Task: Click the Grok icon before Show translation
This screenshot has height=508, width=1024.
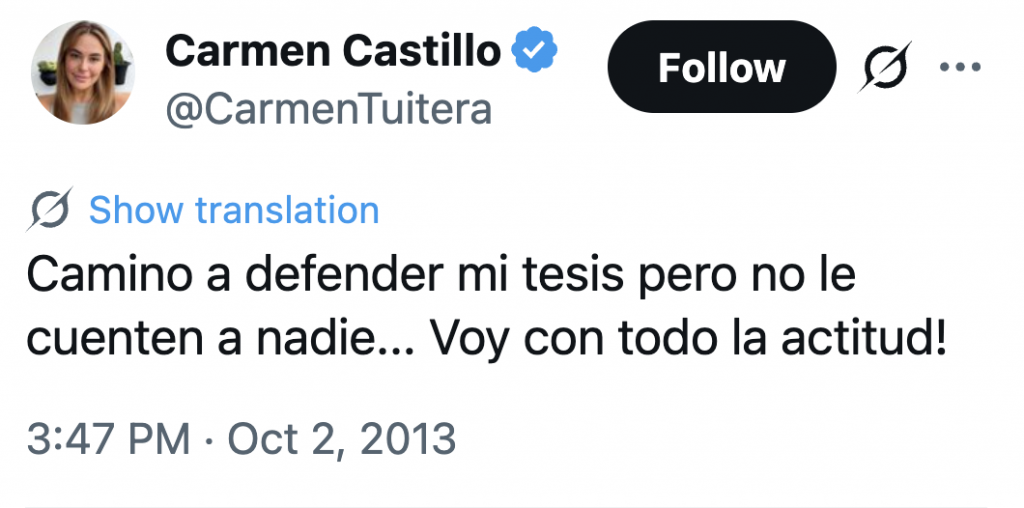Action: (51, 211)
